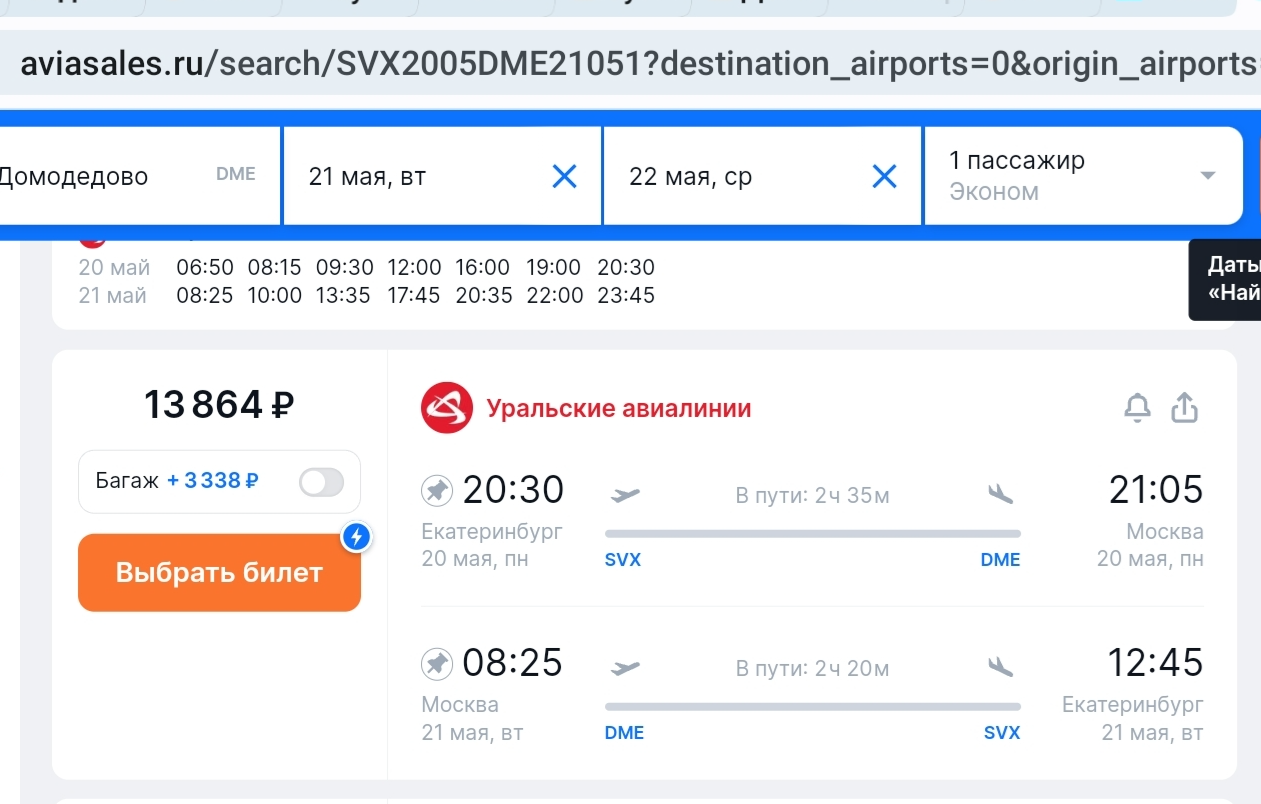Click the 13 864 ₽ ticket price
Viewport: 1261px width, 804px height.
tap(219, 405)
